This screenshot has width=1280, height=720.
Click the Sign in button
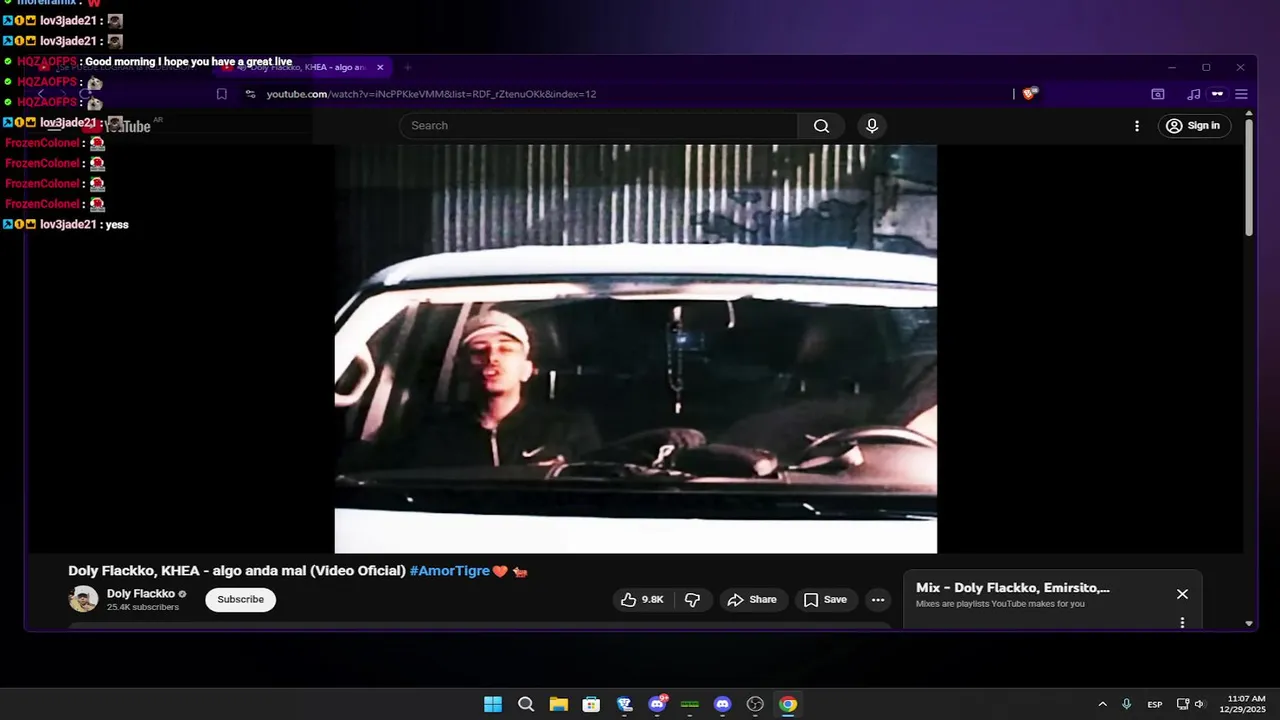(x=1194, y=126)
